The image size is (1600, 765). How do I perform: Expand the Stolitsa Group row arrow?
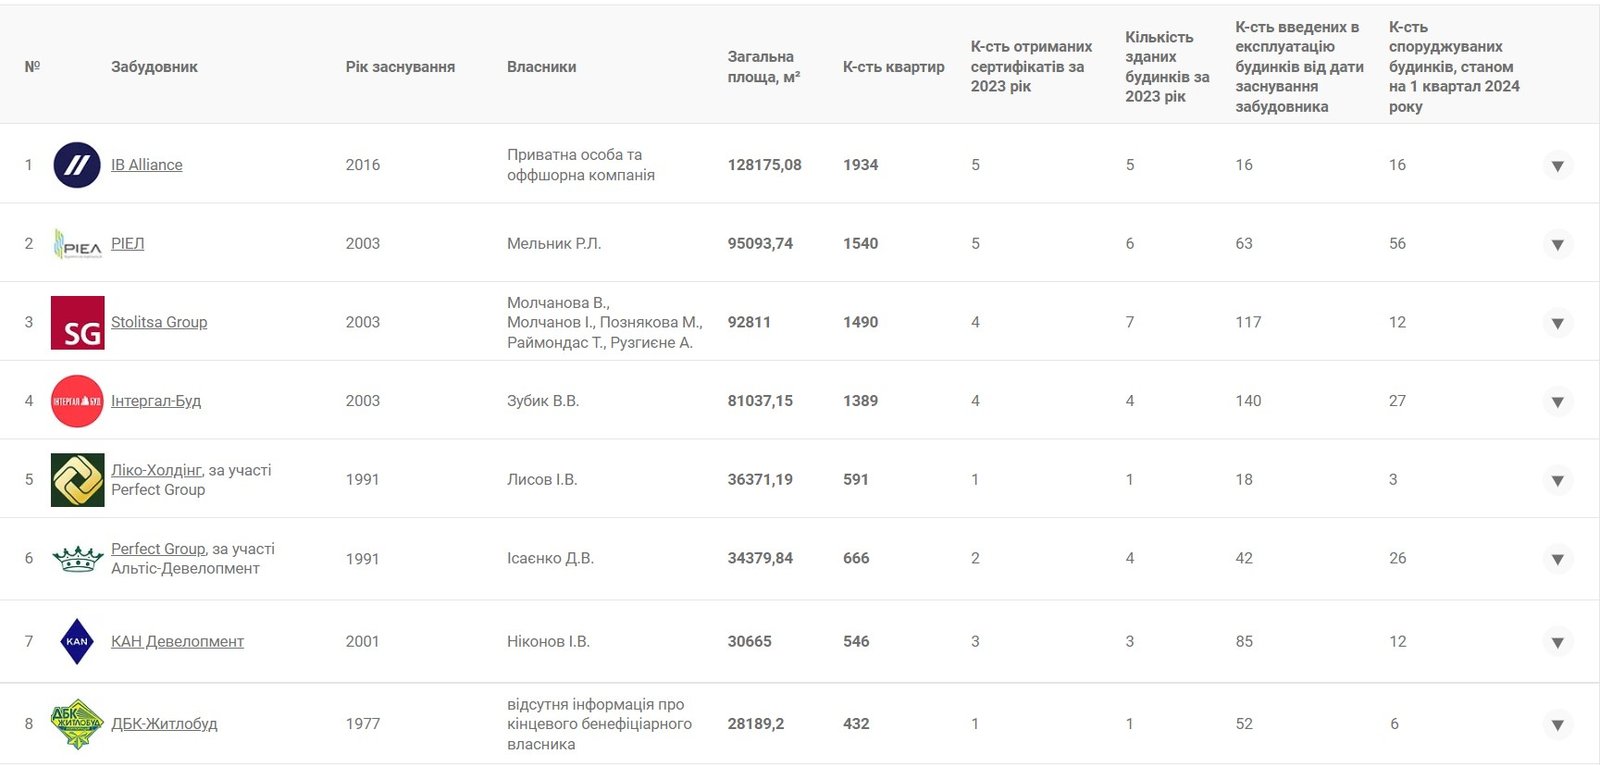pos(1557,323)
